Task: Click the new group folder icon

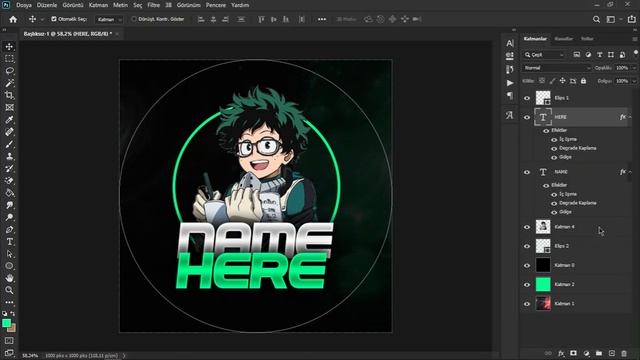Action: 599,353
